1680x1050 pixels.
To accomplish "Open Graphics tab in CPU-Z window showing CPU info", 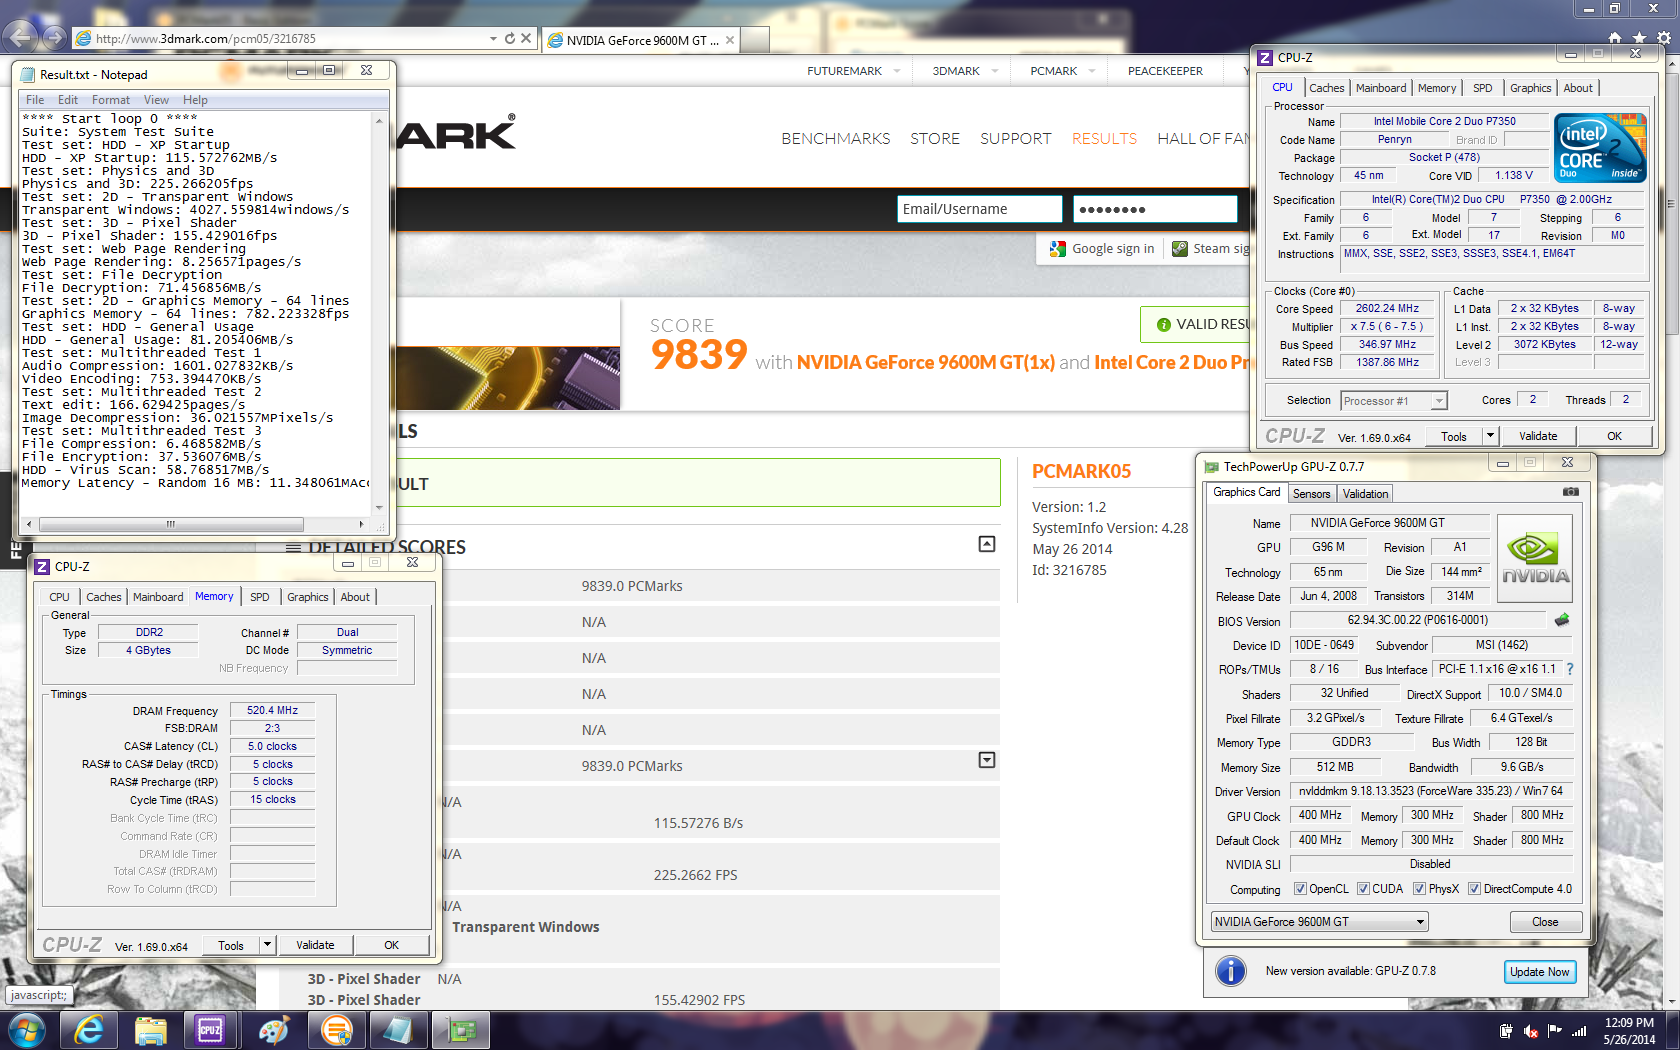I will click(1530, 88).
